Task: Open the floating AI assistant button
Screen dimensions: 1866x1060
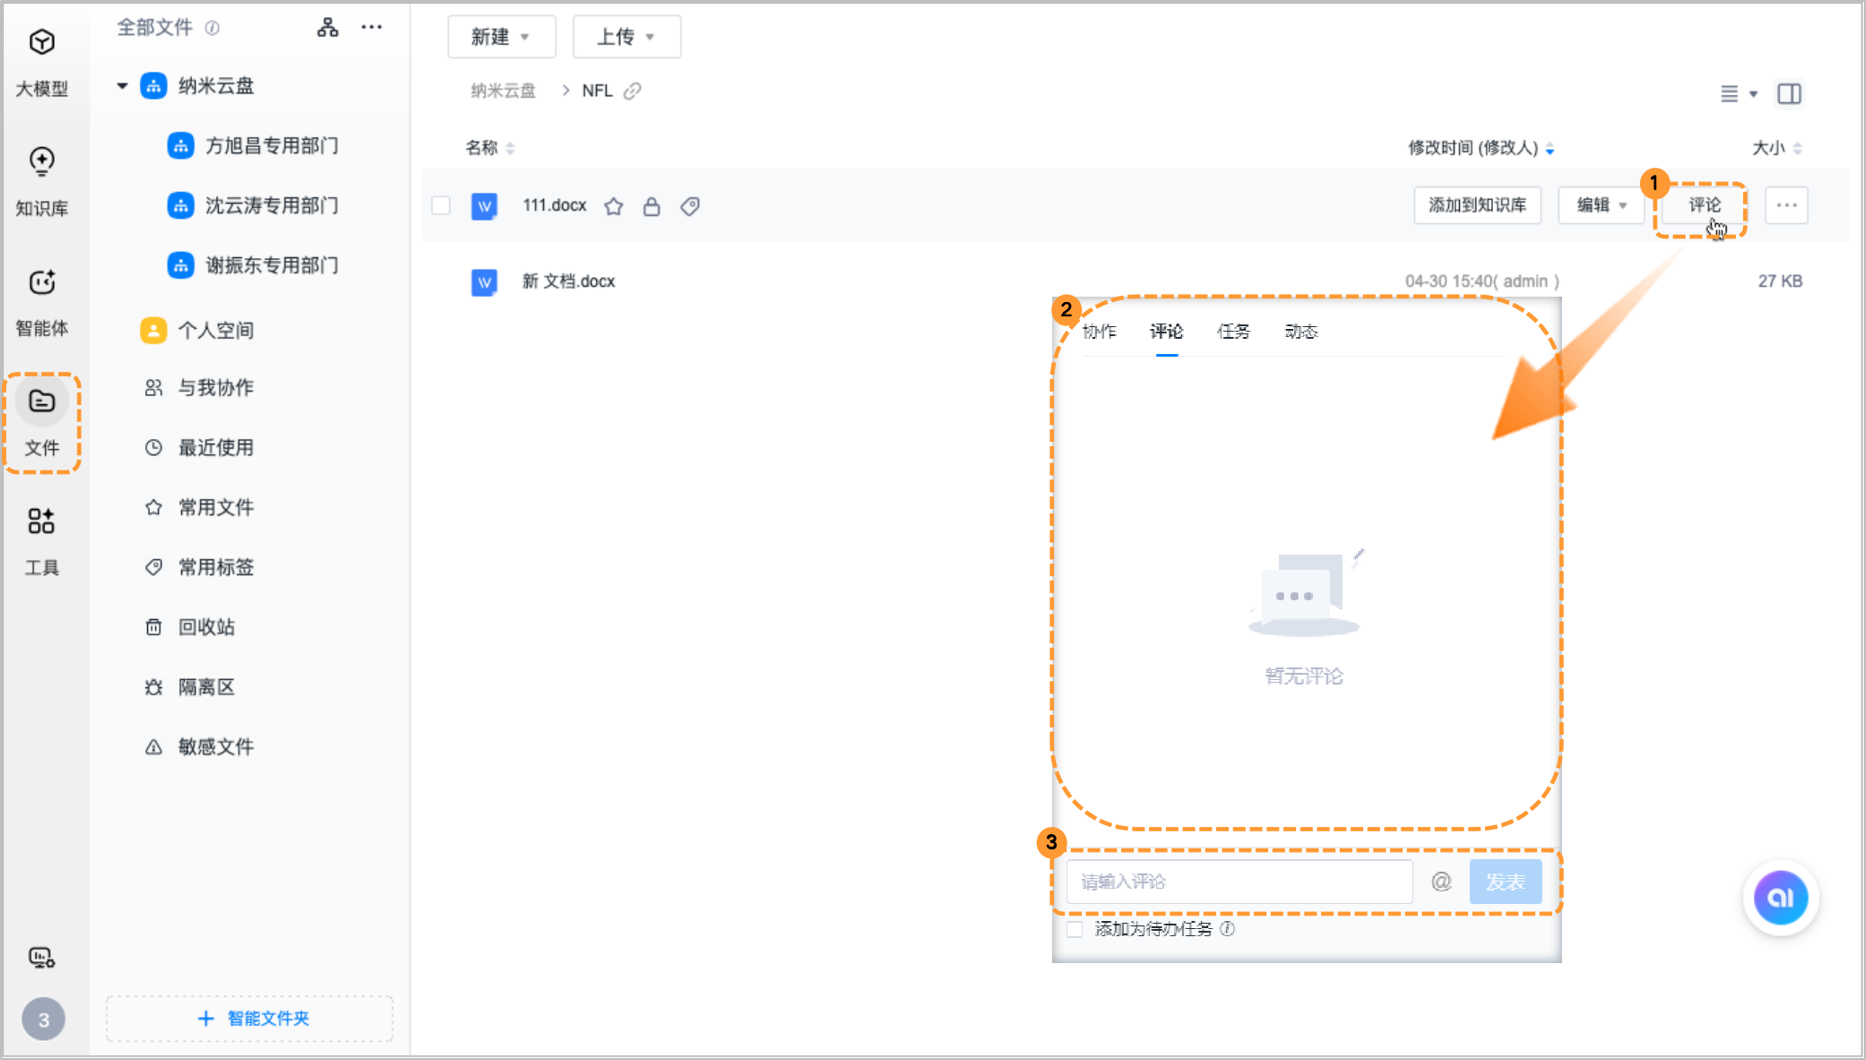Action: [1780, 898]
